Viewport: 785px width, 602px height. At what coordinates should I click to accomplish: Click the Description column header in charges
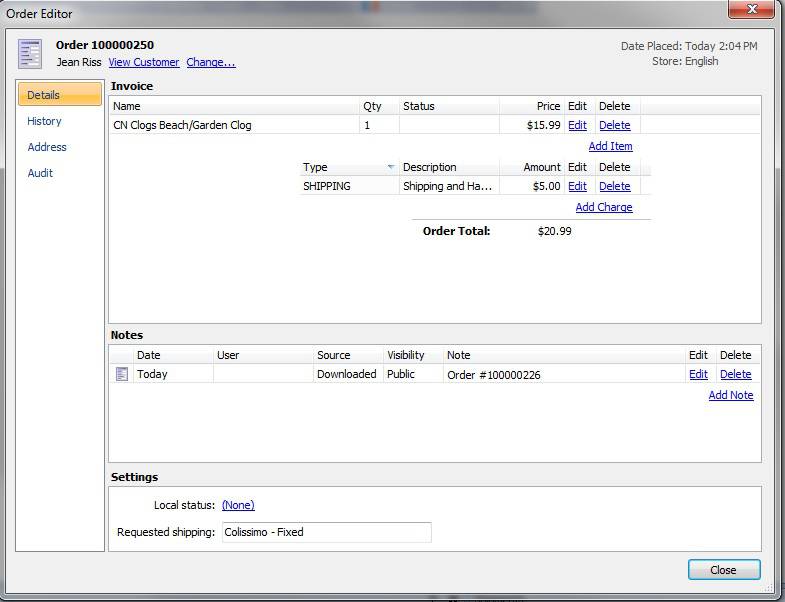pos(449,167)
